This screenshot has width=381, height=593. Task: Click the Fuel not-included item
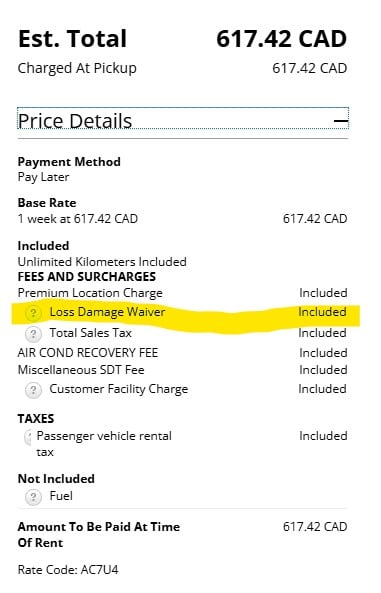tap(61, 496)
